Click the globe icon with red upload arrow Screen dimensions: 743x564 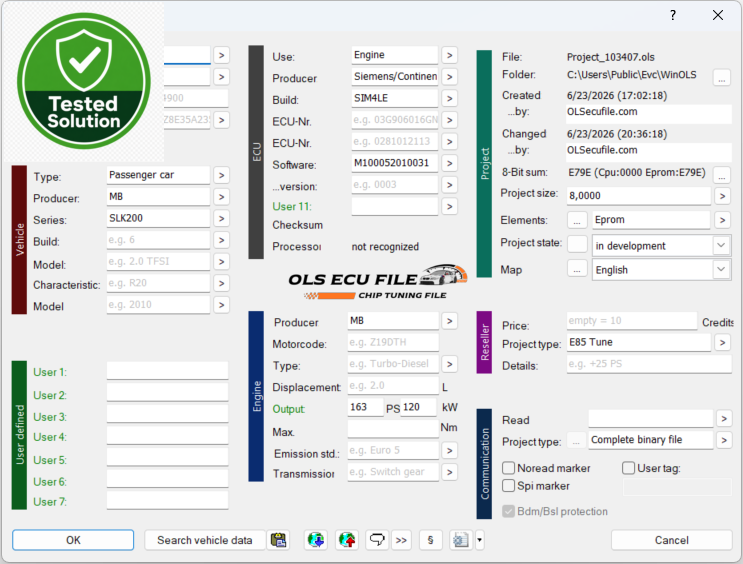[347, 540]
